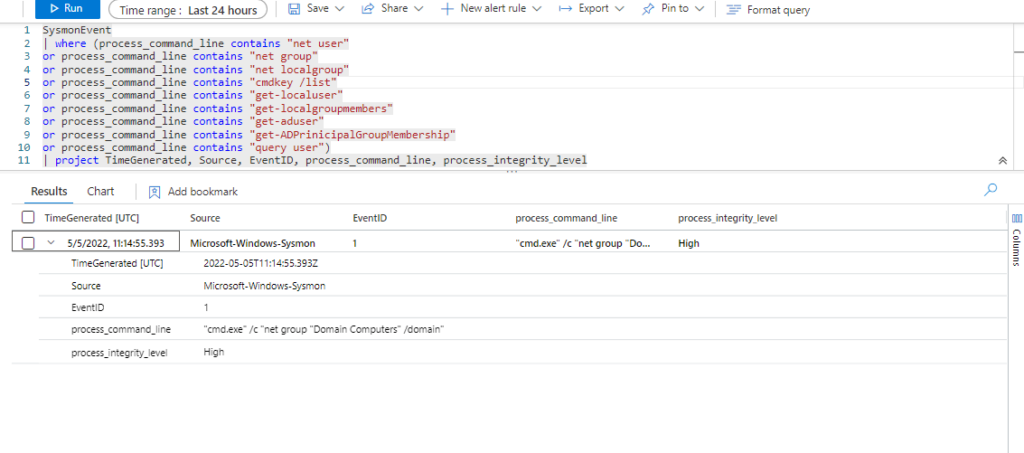Click the search magnifier in results
The image size is (1024, 453).
pos(991,189)
